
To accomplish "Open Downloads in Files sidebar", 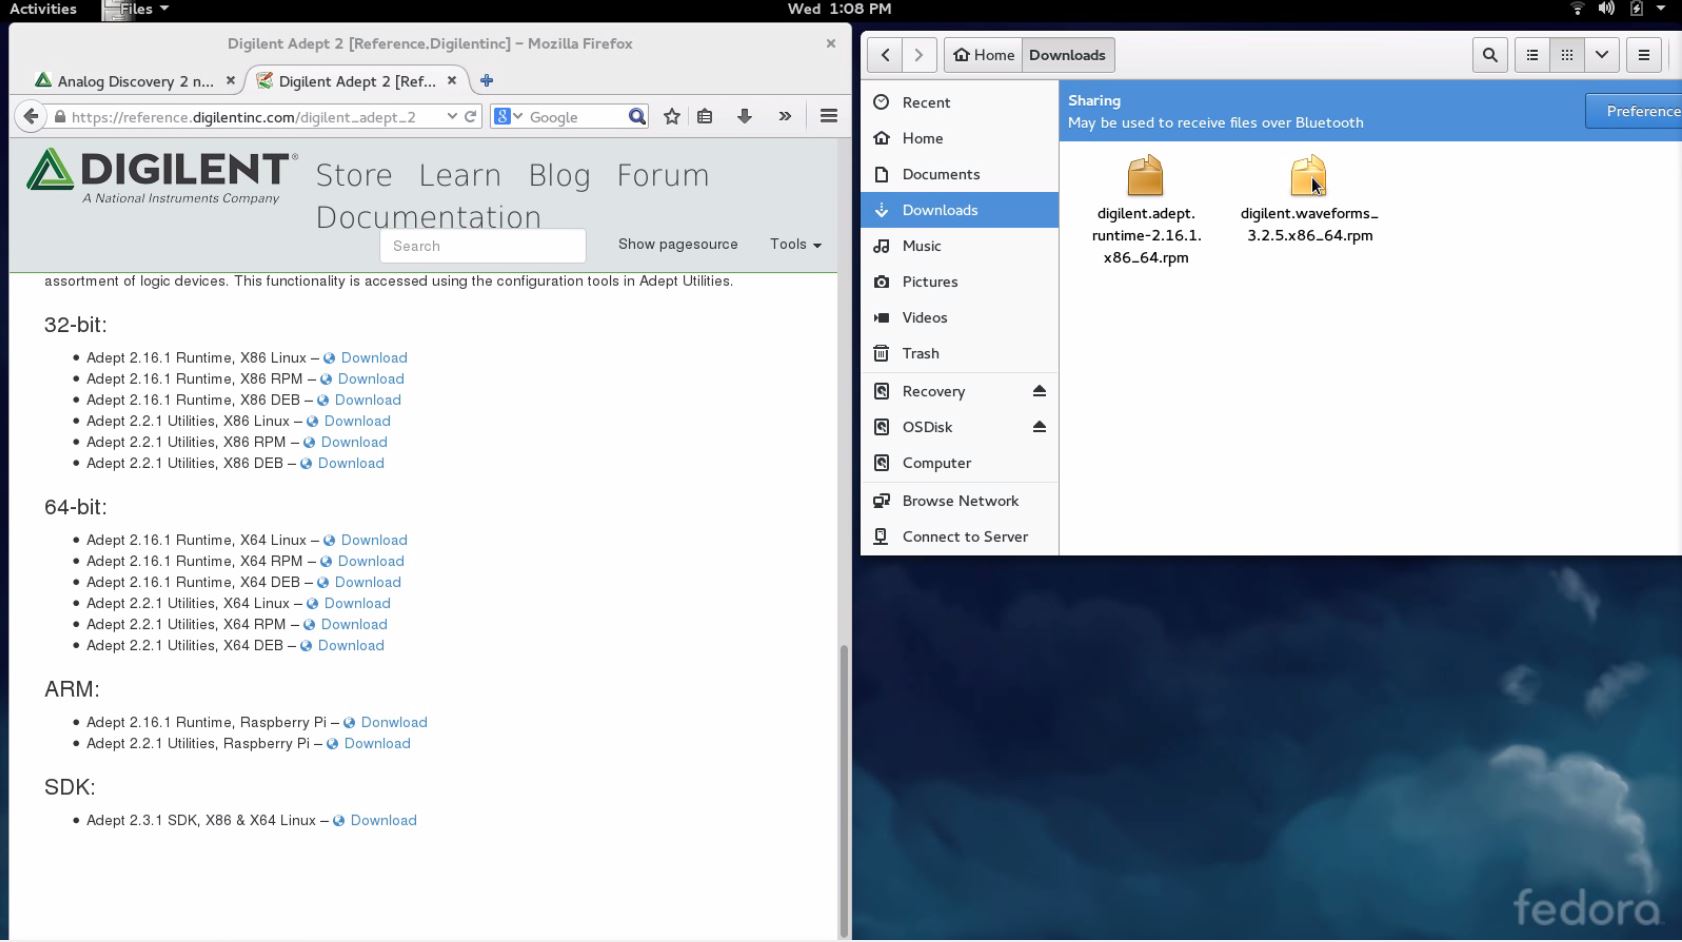I will 959,210.
